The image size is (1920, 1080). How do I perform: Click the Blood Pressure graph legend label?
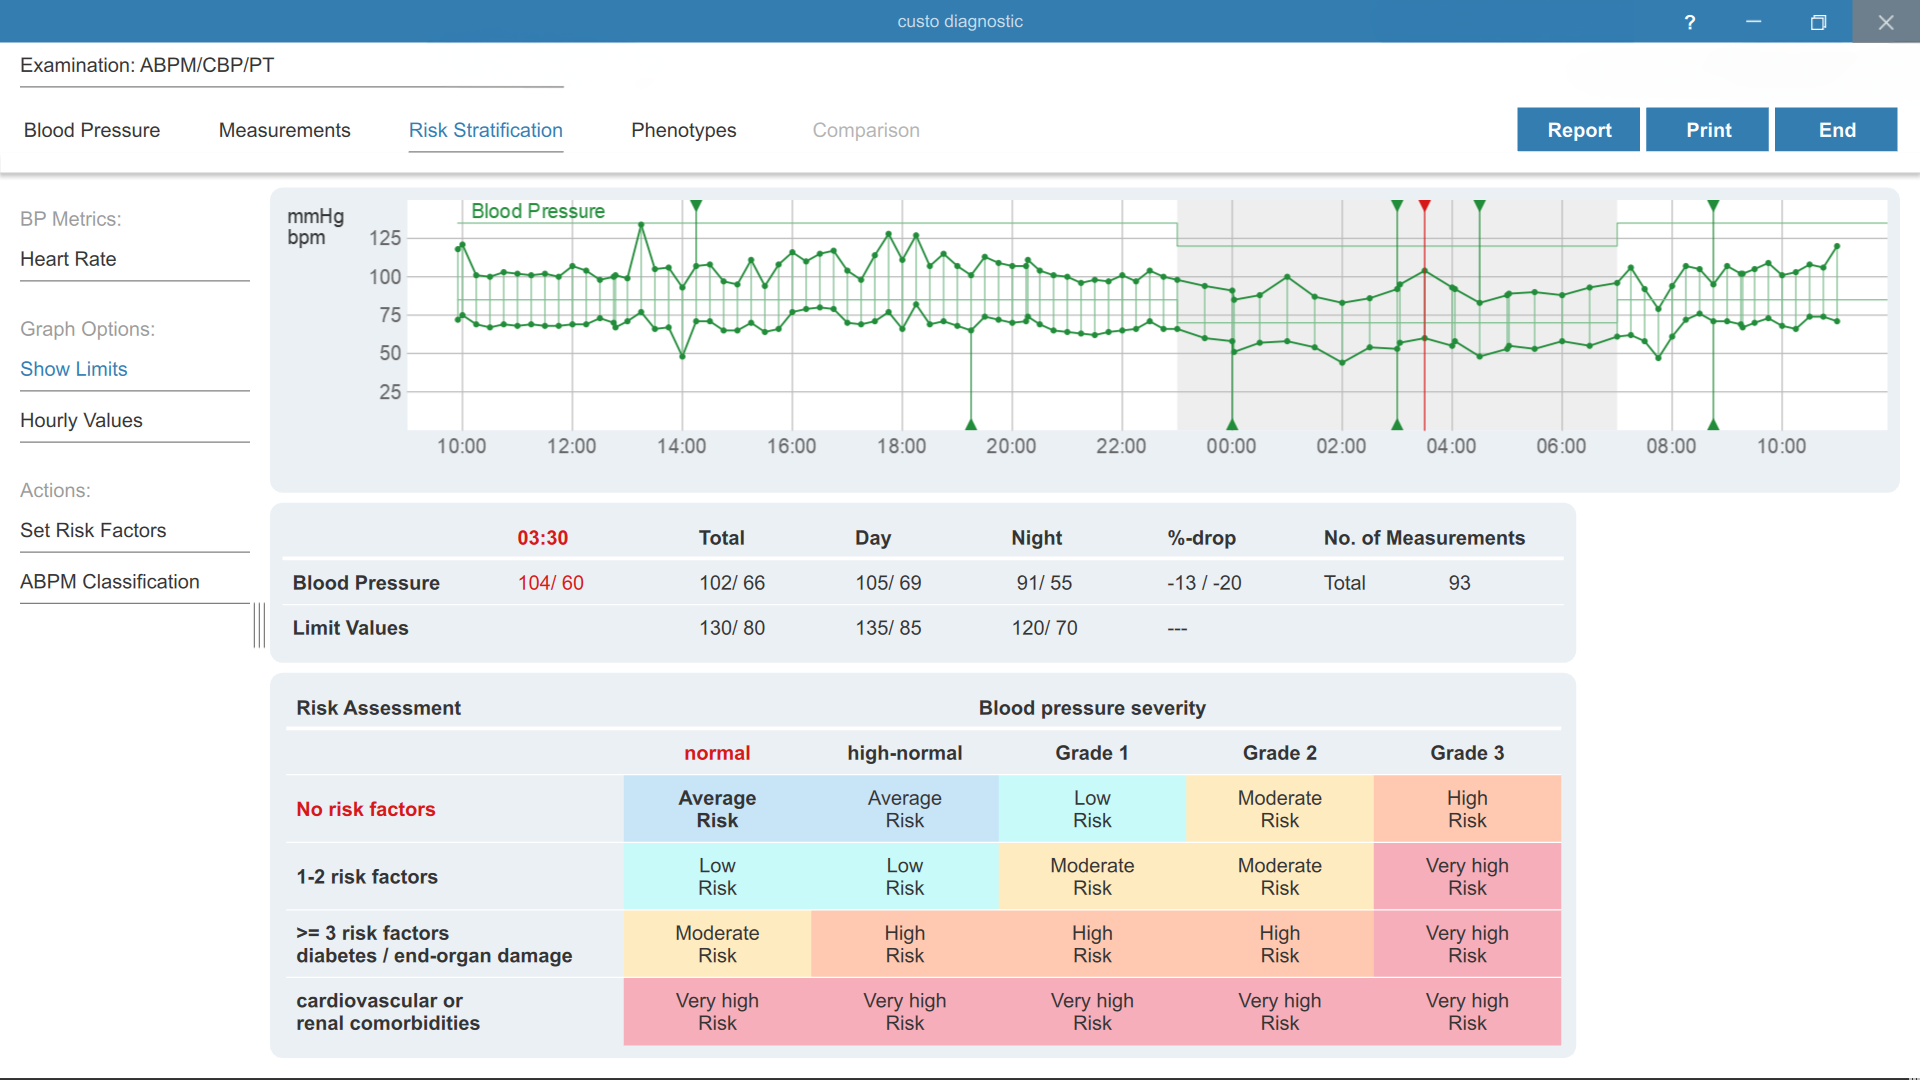pyautogui.click(x=538, y=211)
